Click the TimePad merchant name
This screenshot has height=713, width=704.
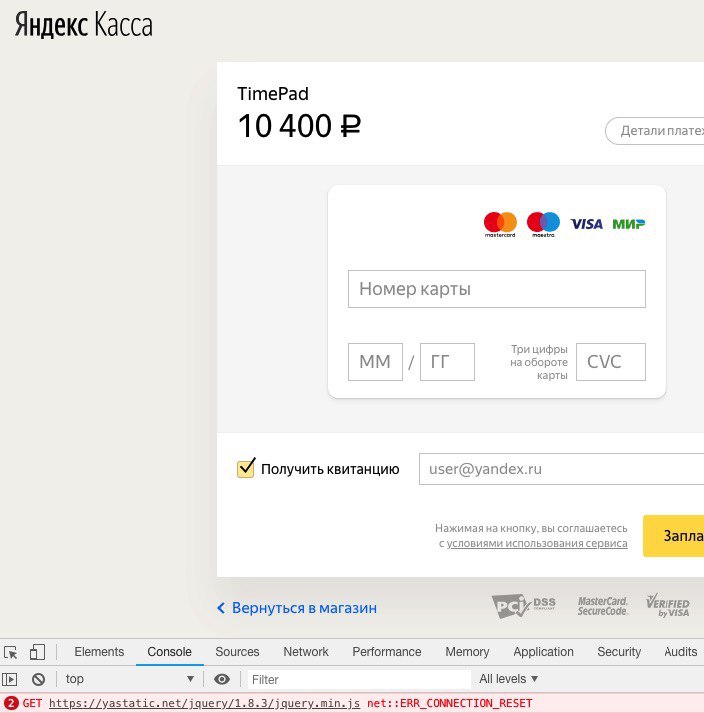[x=273, y=94]
